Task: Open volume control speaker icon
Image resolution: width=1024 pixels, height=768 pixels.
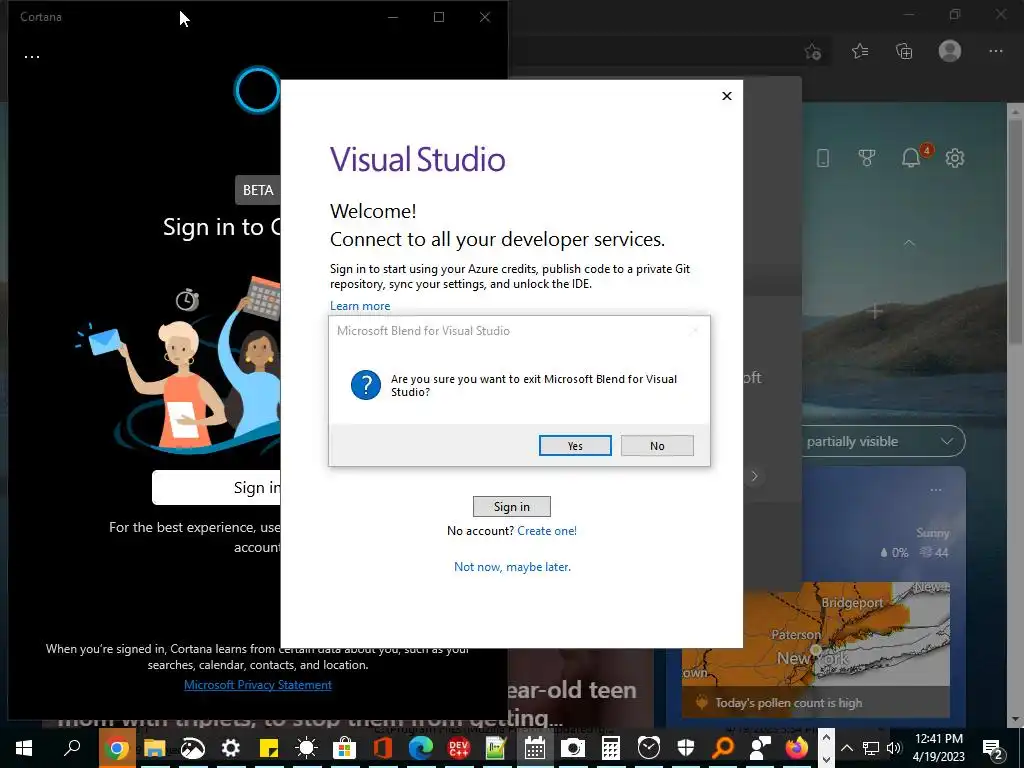Action: point(894,748)
